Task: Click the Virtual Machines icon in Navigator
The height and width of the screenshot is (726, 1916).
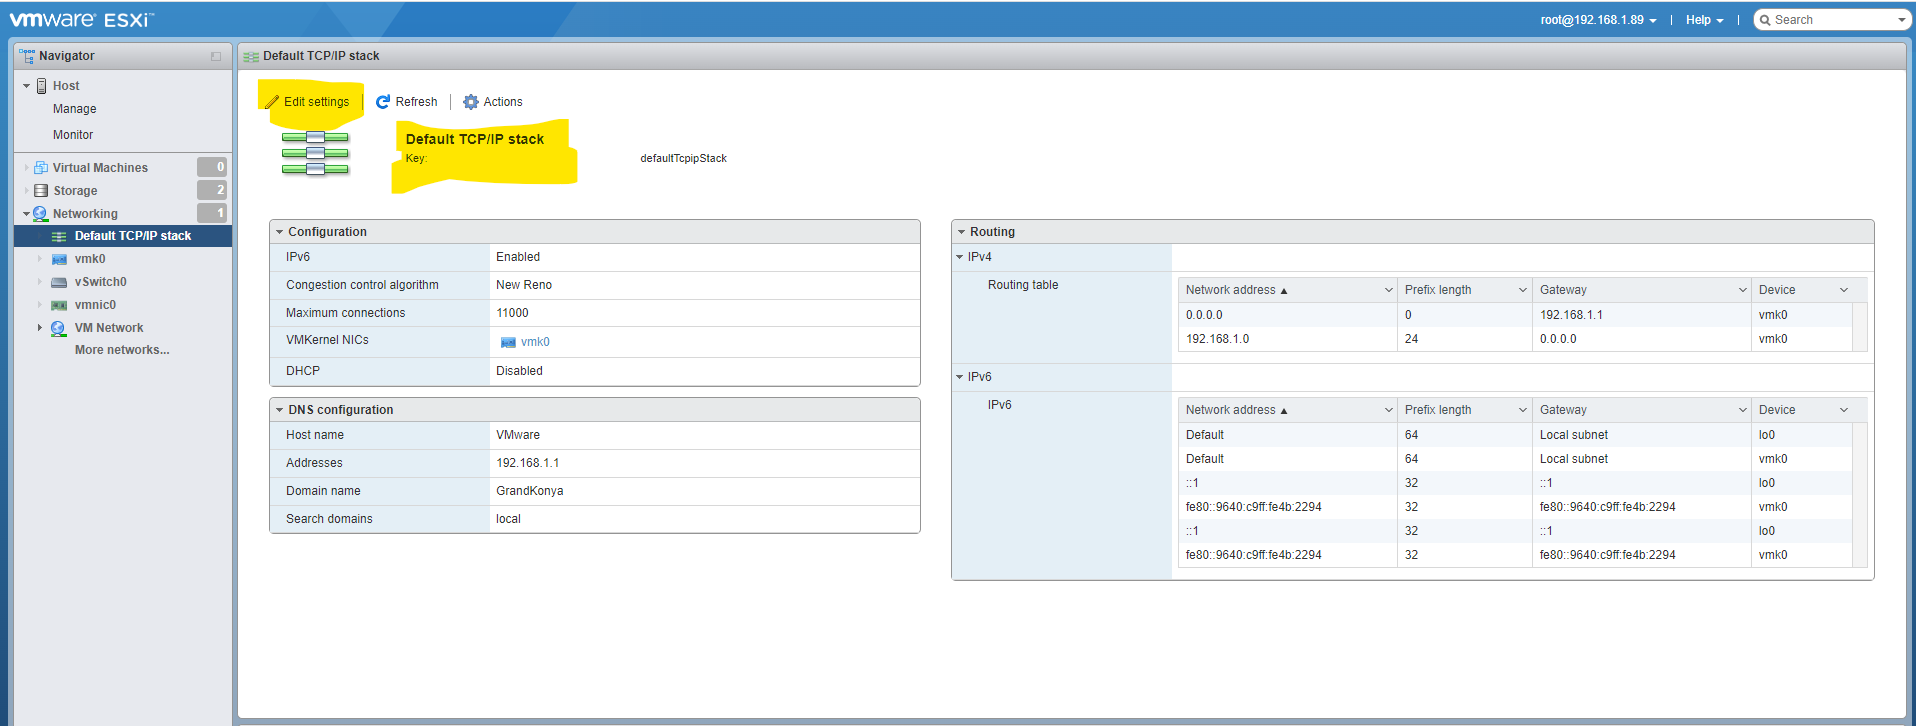Action: pos(41,168)
